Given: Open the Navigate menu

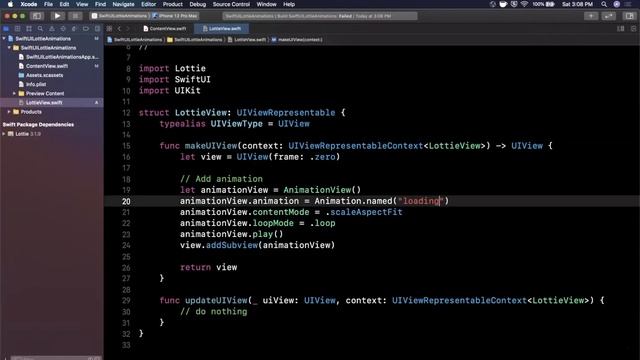Looking at the screenshot, I should (x=123, y=4).
